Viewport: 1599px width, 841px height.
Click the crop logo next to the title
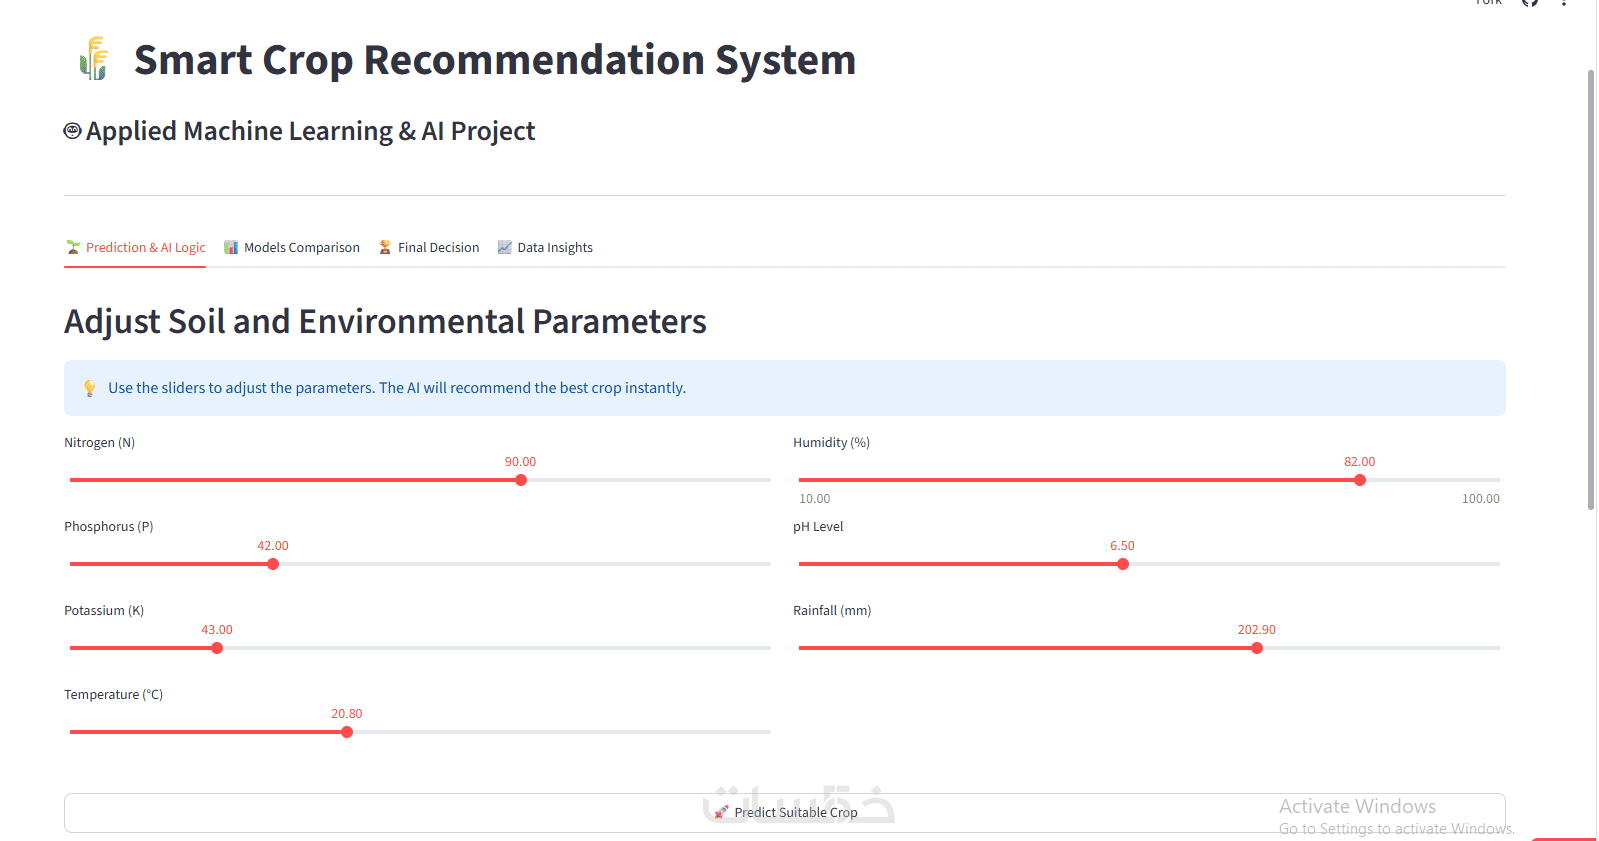pyautogui.click(x=93, y=58)
